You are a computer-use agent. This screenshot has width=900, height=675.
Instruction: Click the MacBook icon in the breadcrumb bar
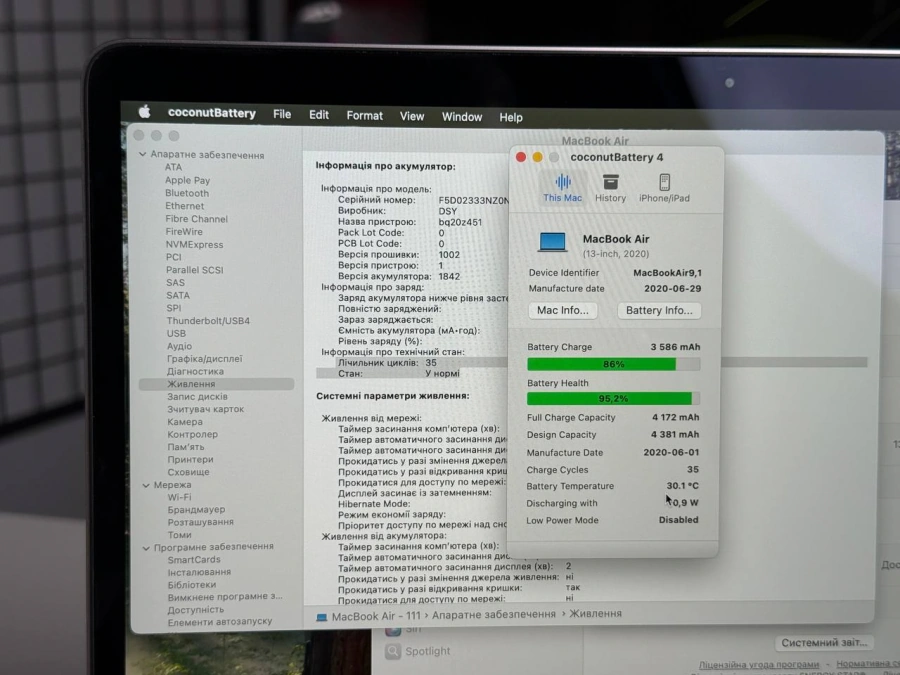[322, 613]
